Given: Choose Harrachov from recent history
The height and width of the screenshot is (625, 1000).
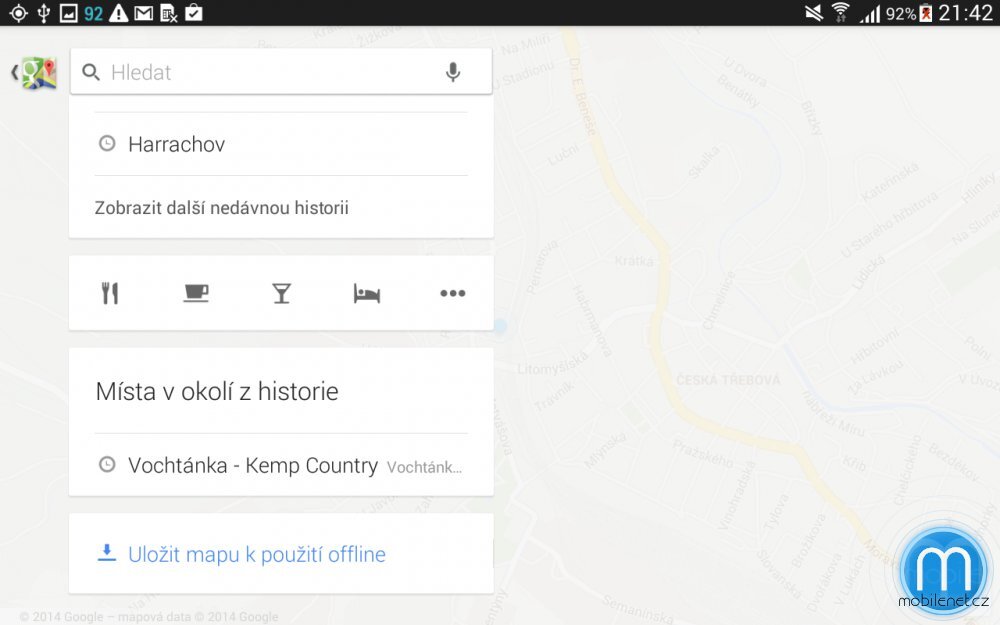Looking at the screenshot, I should tap(177, 144).
